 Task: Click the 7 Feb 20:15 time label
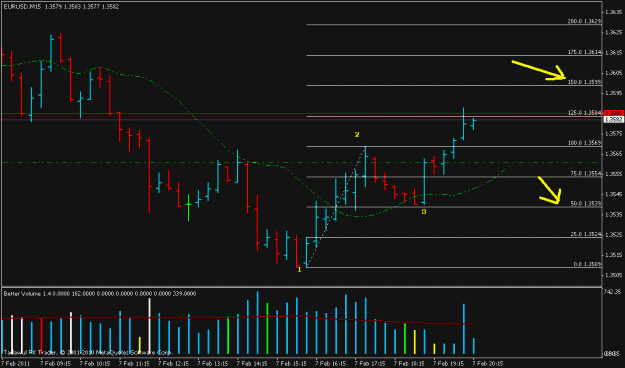(488, 364)
